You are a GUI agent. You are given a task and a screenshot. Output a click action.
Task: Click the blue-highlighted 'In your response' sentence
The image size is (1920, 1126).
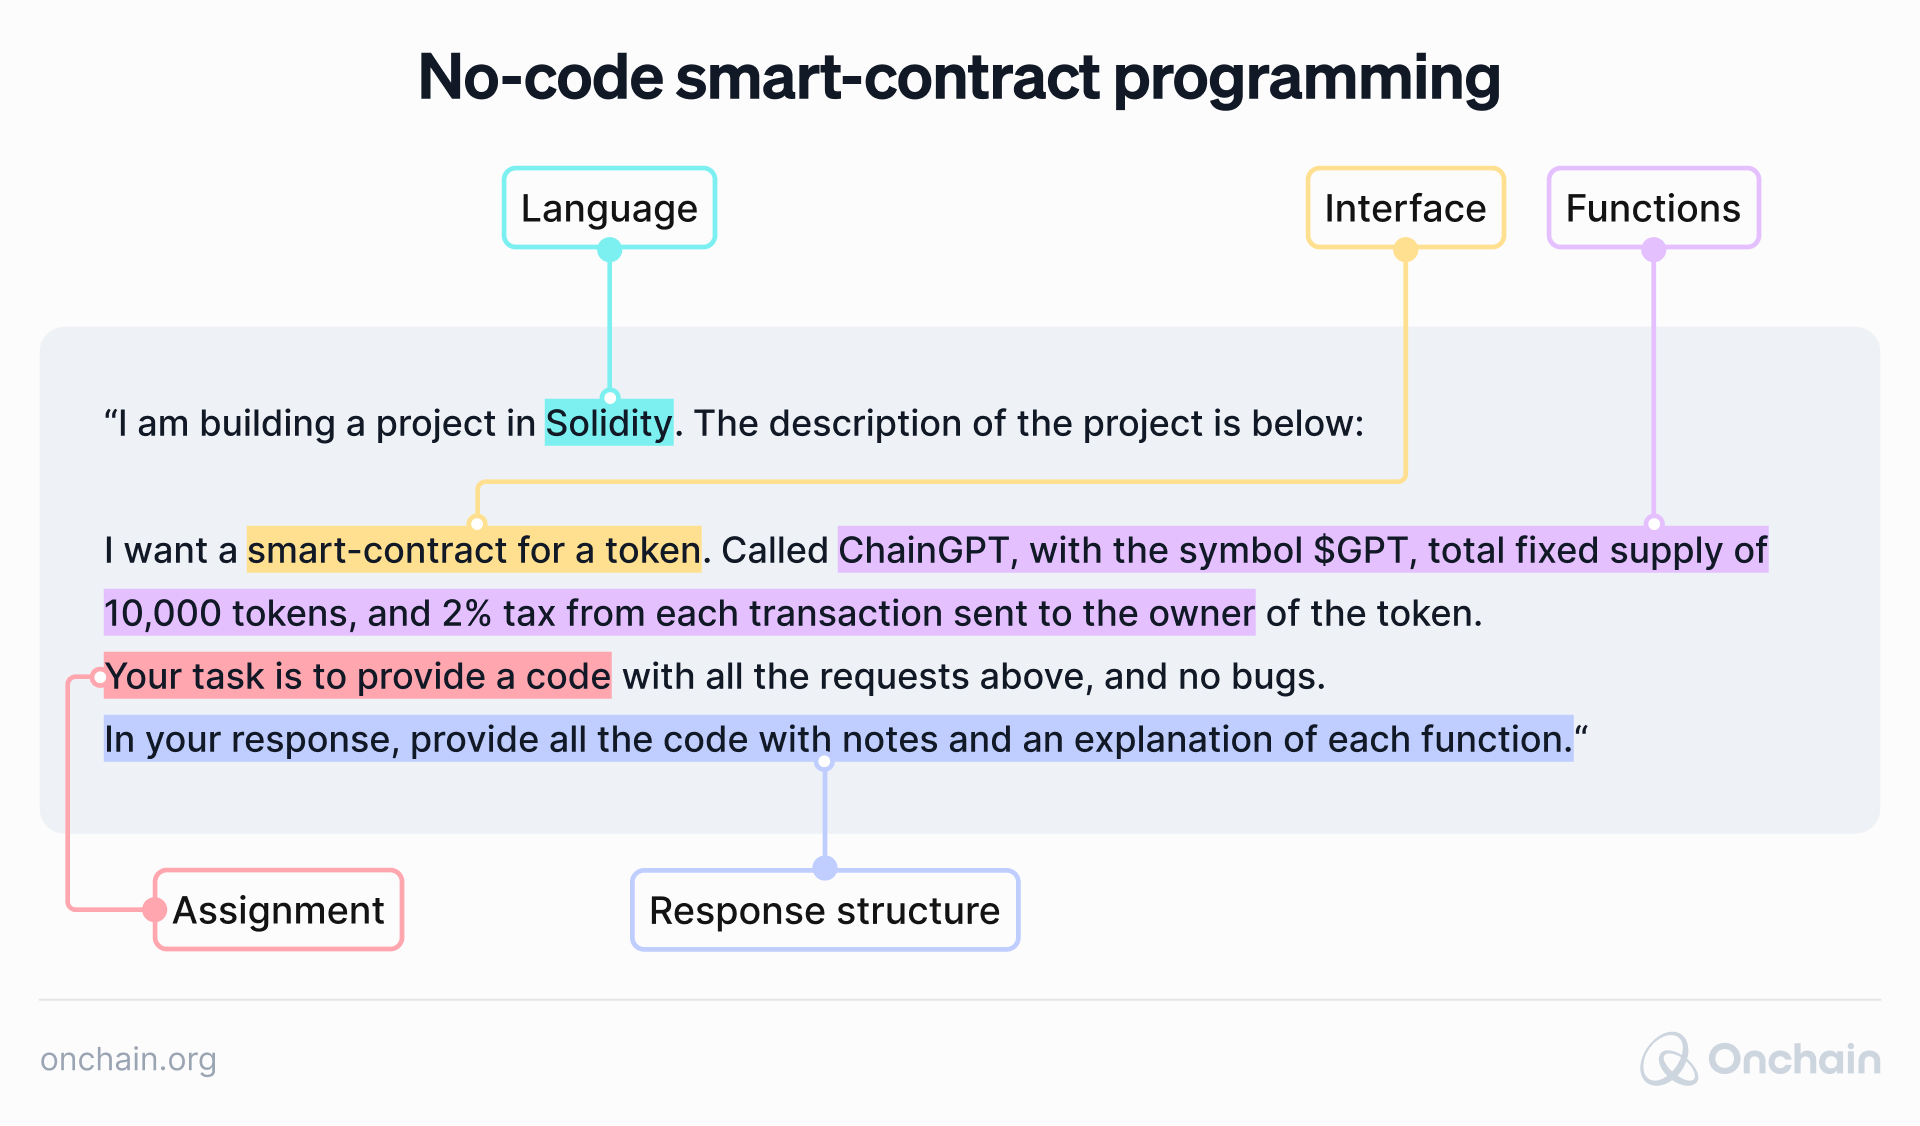pyautogui.click(x=838, y=739)
